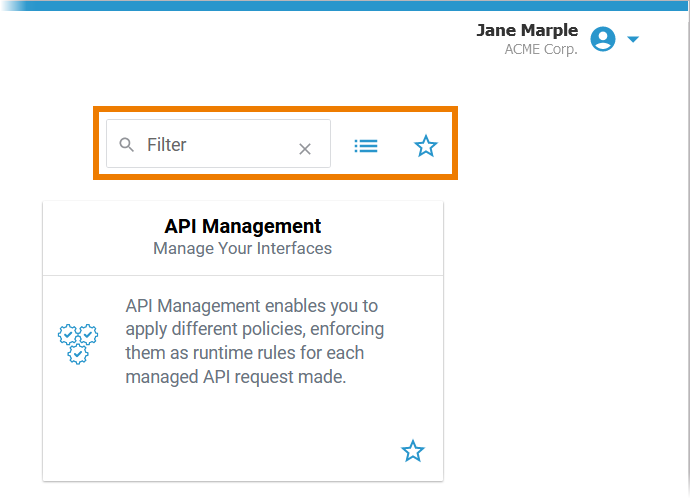Click the magnifier search icon in filter field
690x499 pixels.
(x=126, y=145)
